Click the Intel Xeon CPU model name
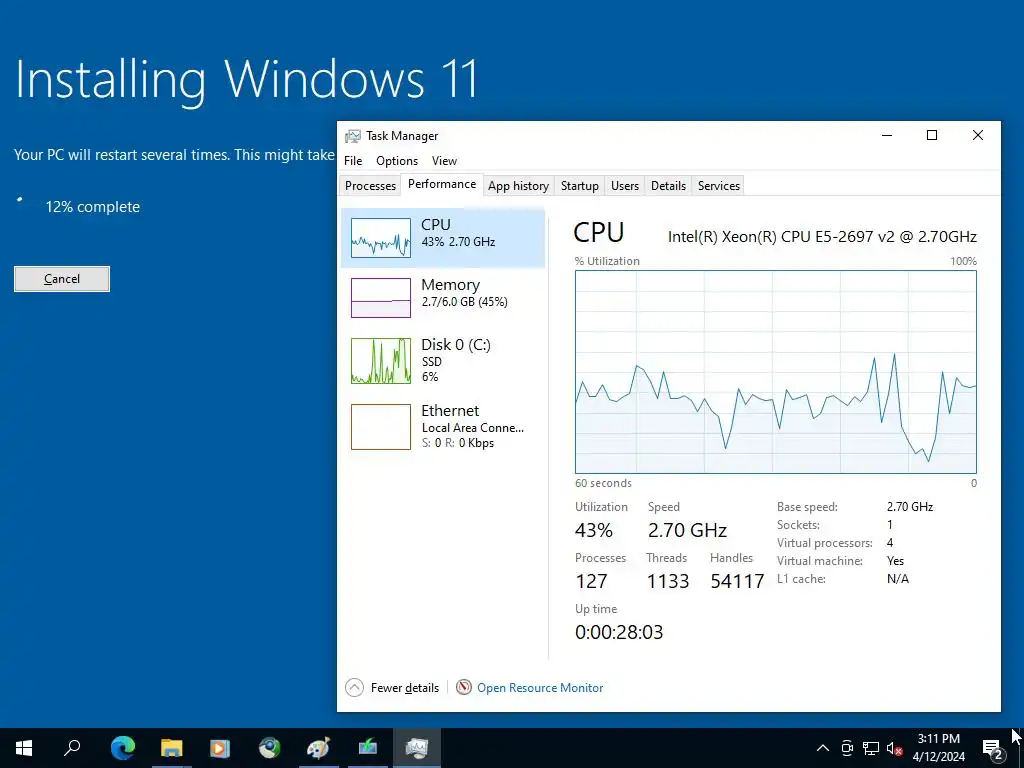This screenshot has height=768, width=1024. coord(822,236)
